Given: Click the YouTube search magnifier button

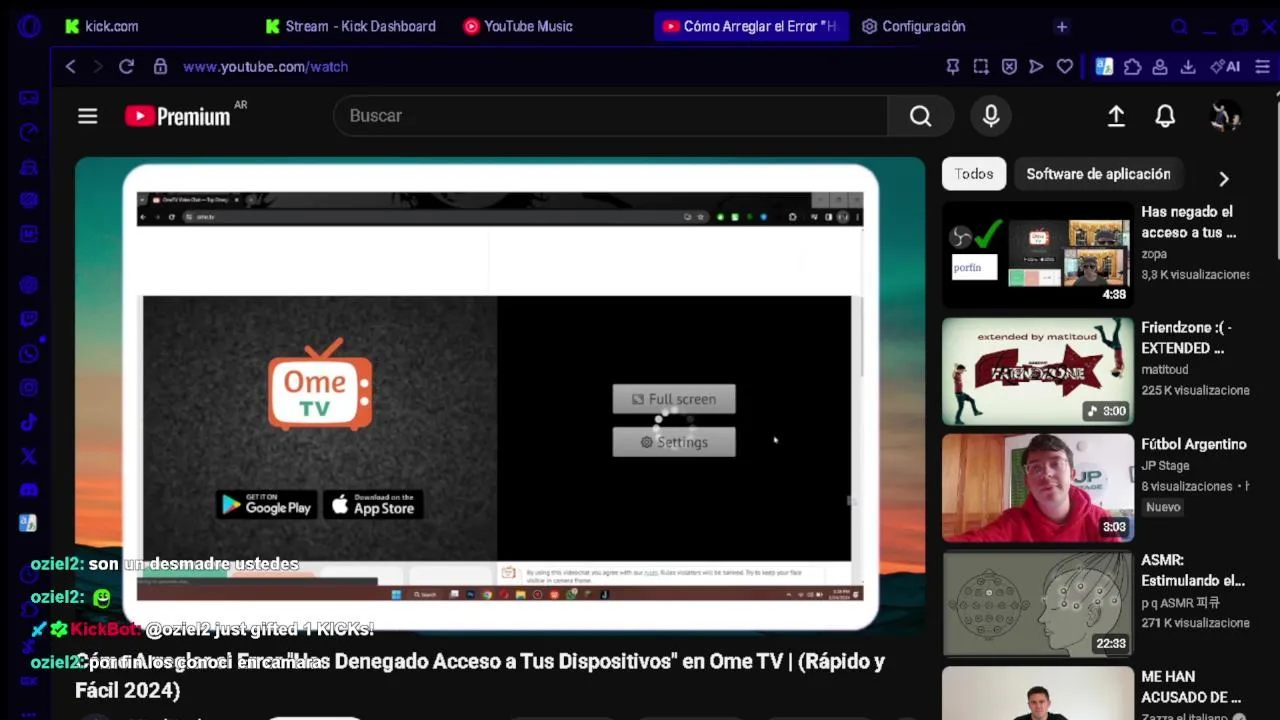Looking at the screenshot, I should (920, 116).
